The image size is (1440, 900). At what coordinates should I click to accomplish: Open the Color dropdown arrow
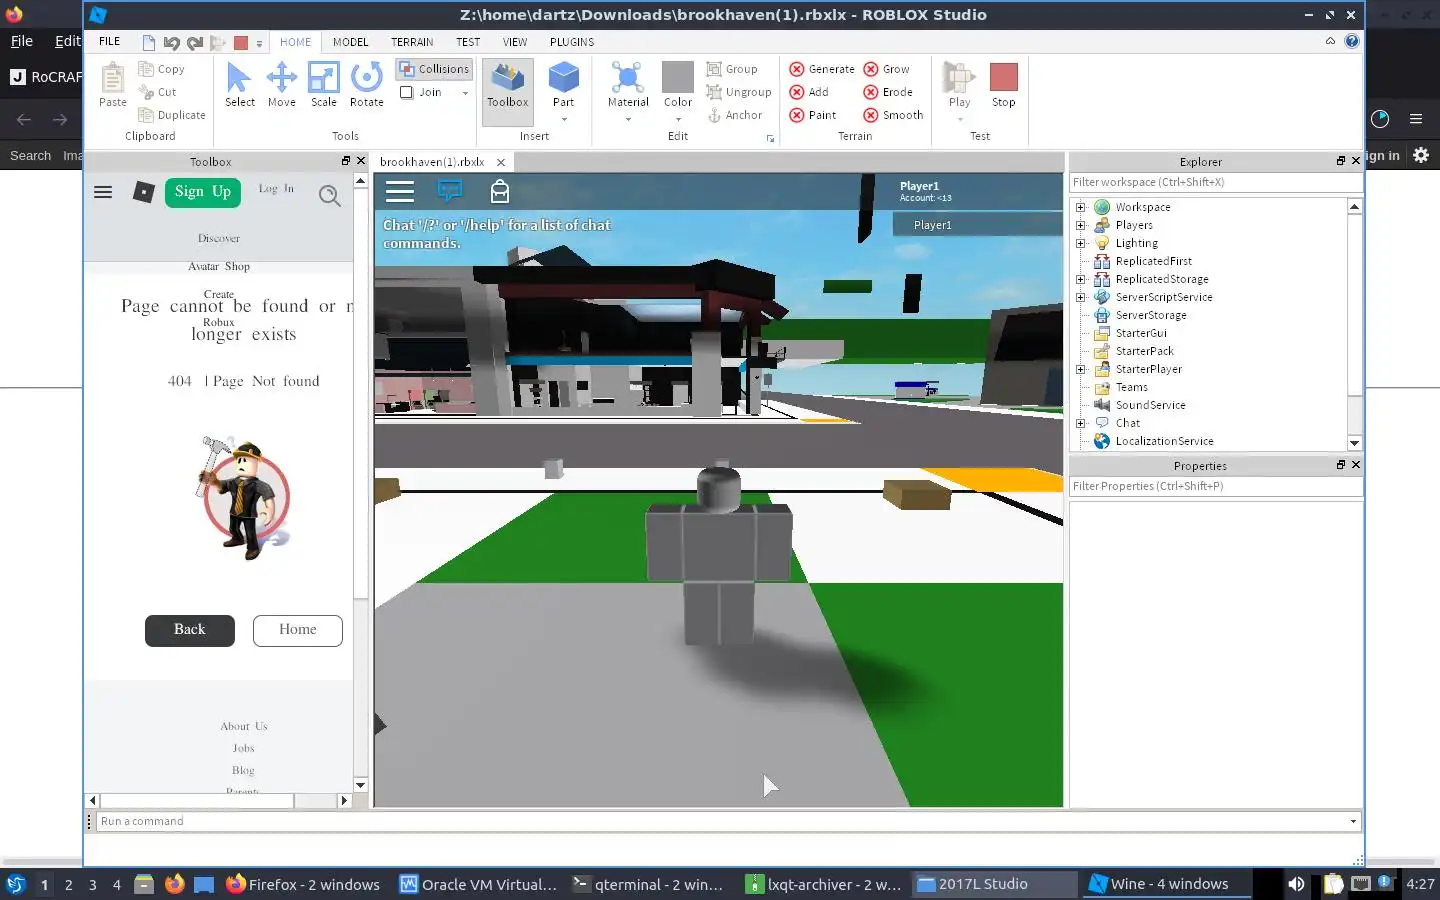678,120
